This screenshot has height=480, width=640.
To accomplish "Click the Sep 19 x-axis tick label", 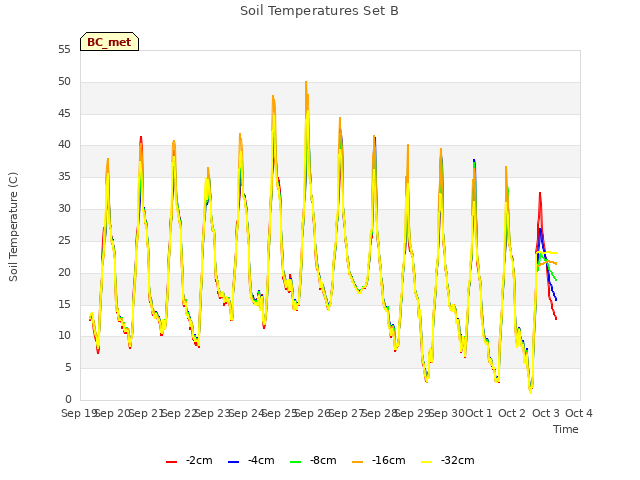I will click(x=78, y=413).
